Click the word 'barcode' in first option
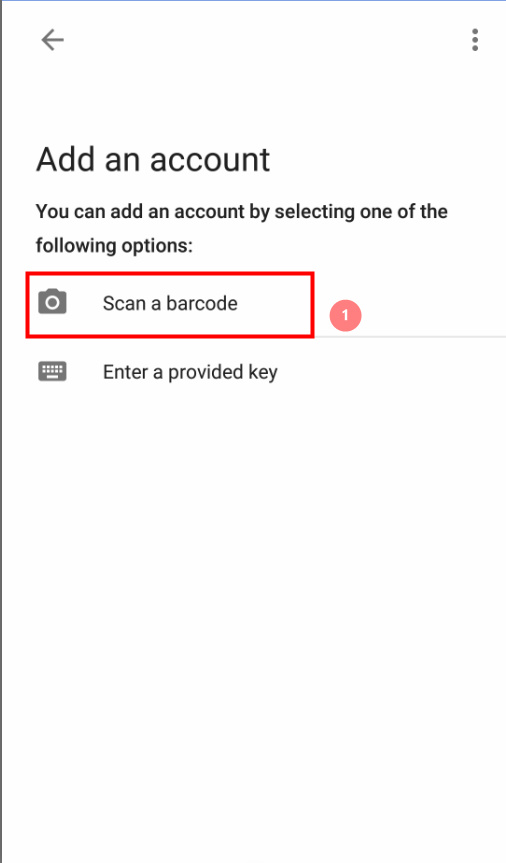Viewport: 506px width, 863px height. point(202,303)
